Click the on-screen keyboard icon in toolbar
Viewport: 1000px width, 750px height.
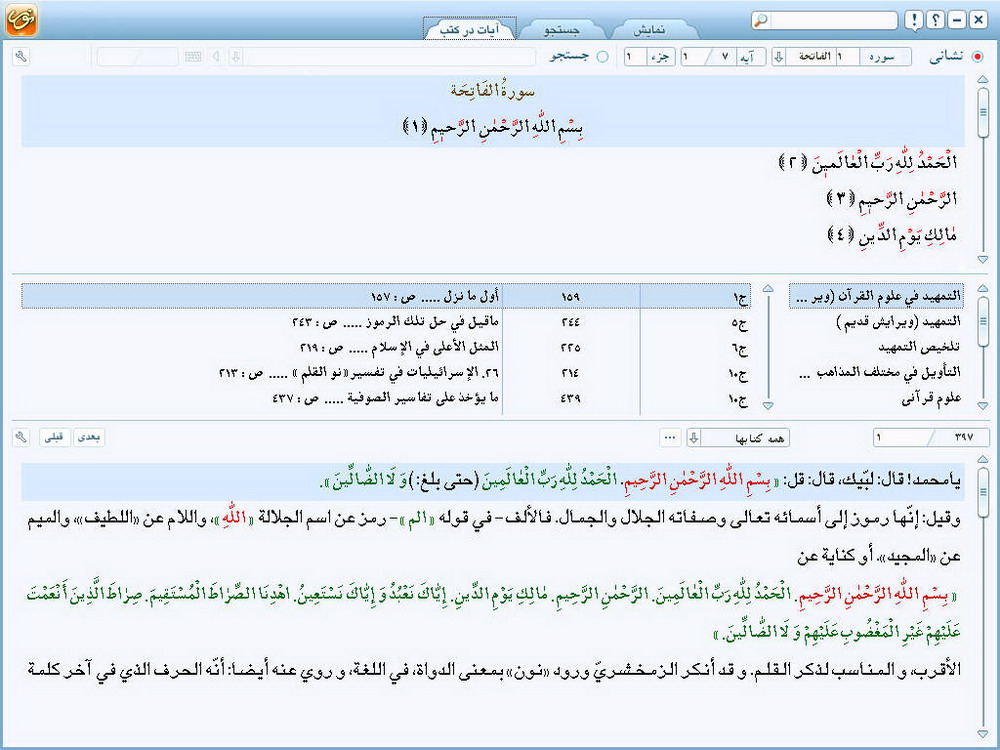[x=193, y=57]
